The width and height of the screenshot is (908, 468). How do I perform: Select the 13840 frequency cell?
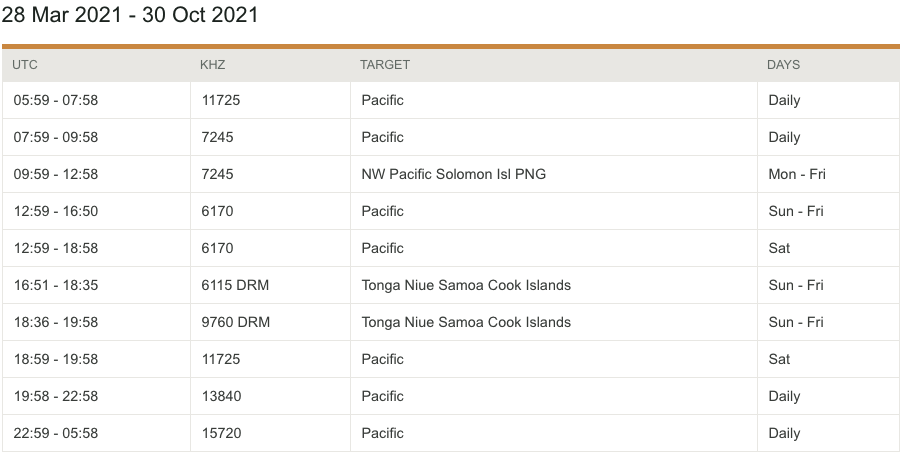221,396
